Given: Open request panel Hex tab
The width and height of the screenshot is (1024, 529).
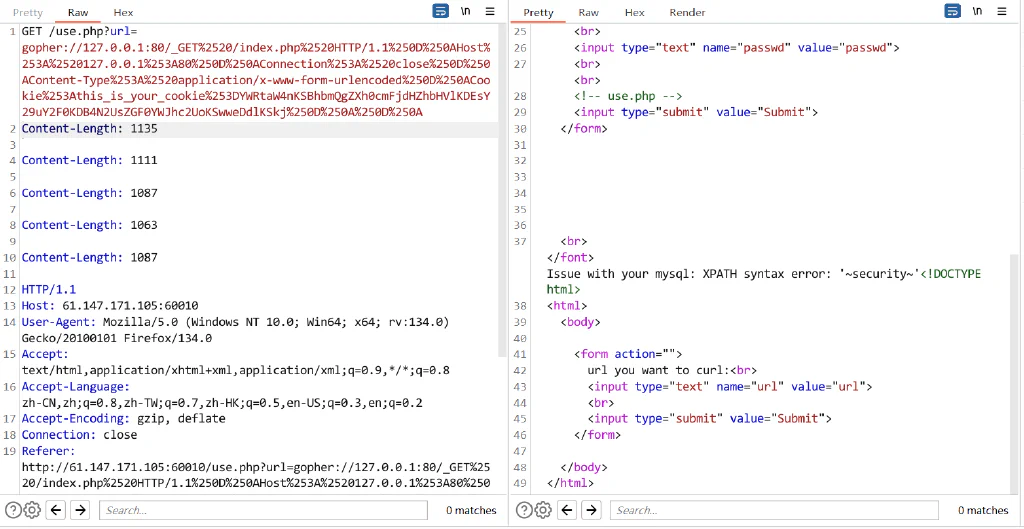Looking at the screenshot, I should 123,12.
